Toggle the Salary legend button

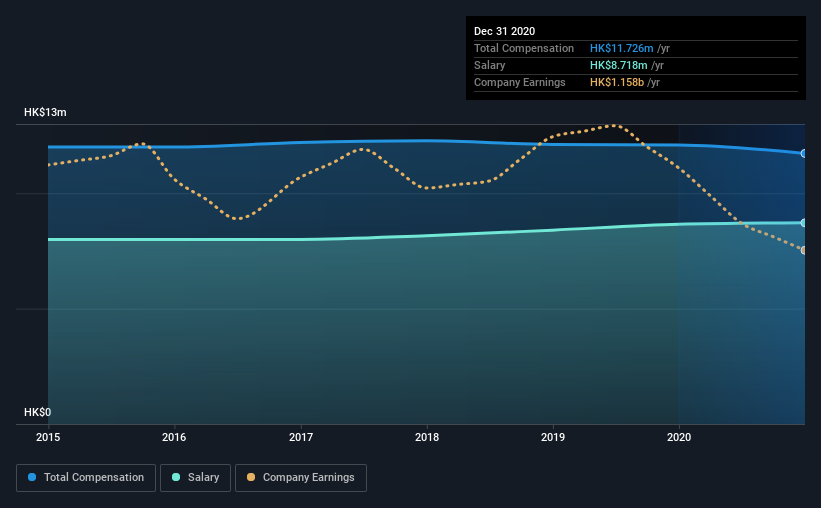195,478
